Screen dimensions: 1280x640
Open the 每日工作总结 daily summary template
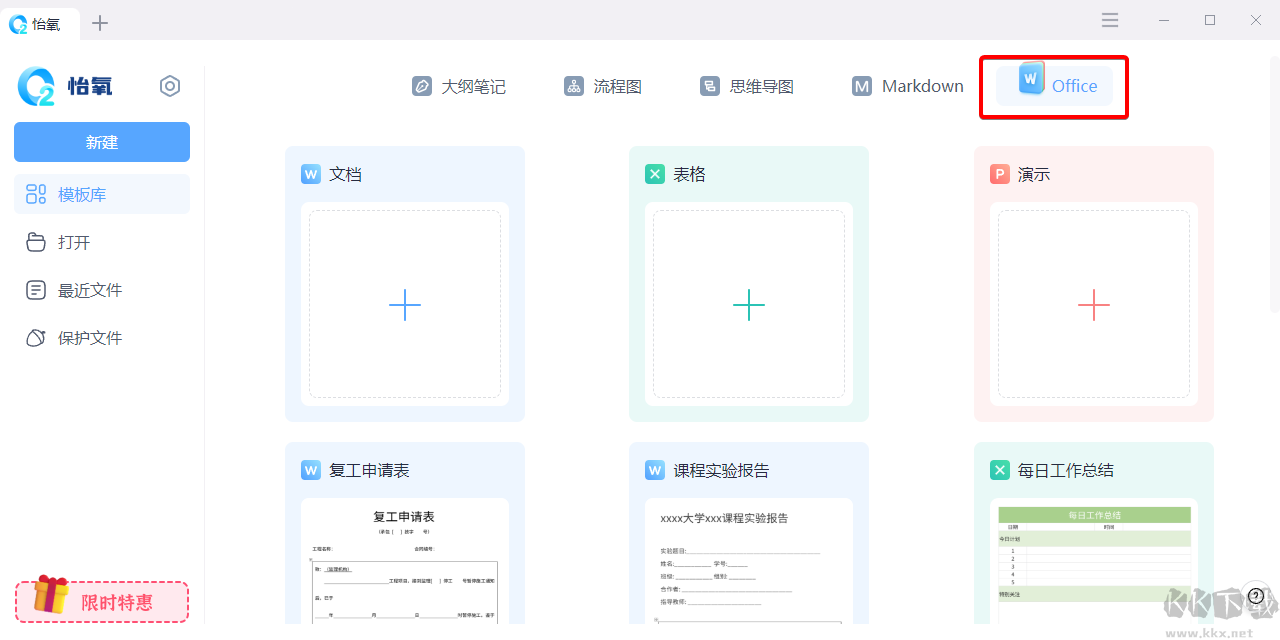pos(1093,550)
